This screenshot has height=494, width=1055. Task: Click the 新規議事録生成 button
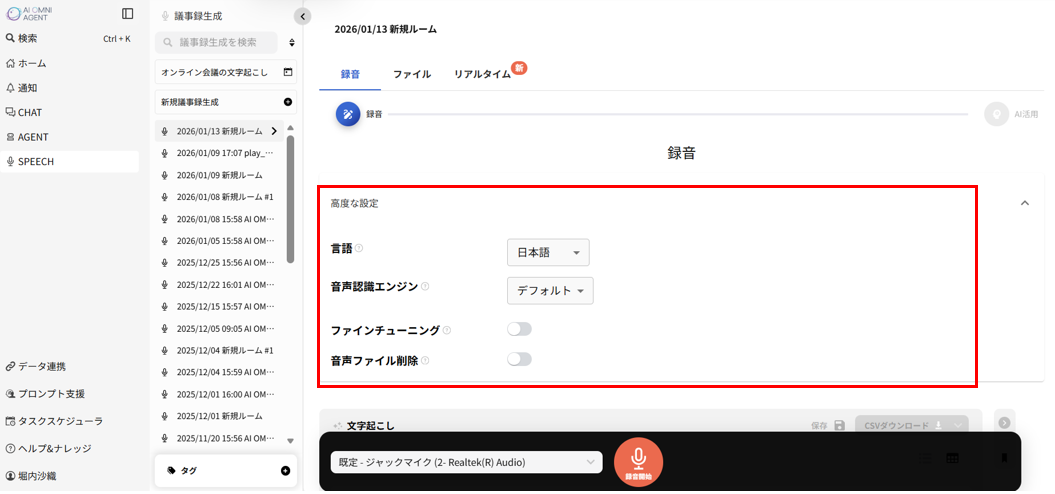click(x=225, y=102)
